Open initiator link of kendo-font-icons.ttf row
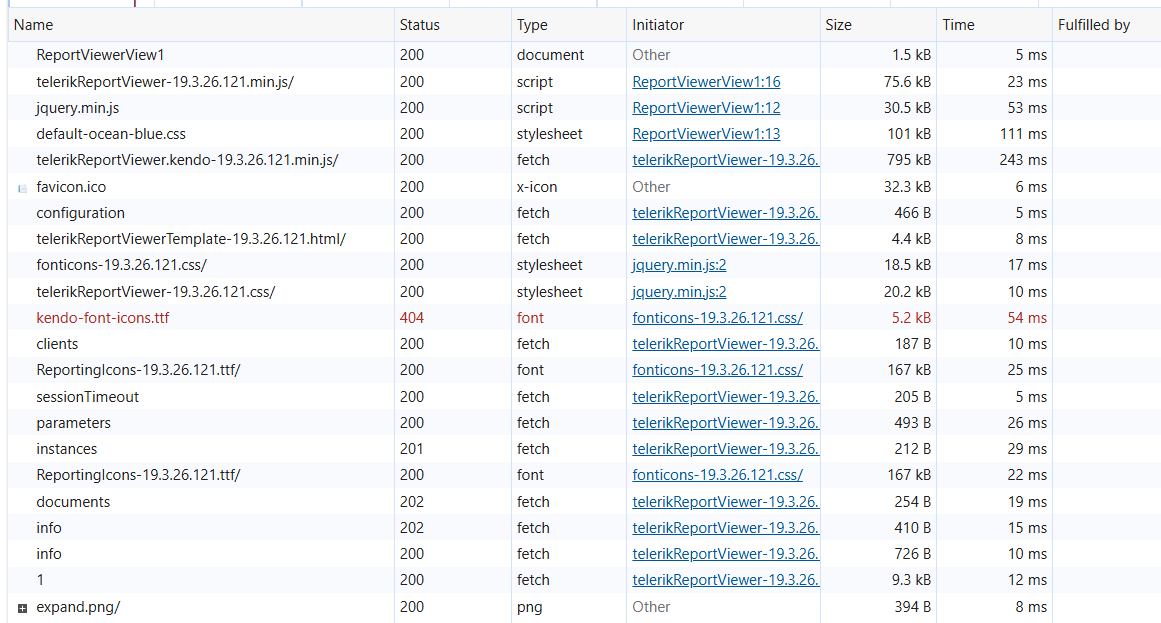 [717, 318]
